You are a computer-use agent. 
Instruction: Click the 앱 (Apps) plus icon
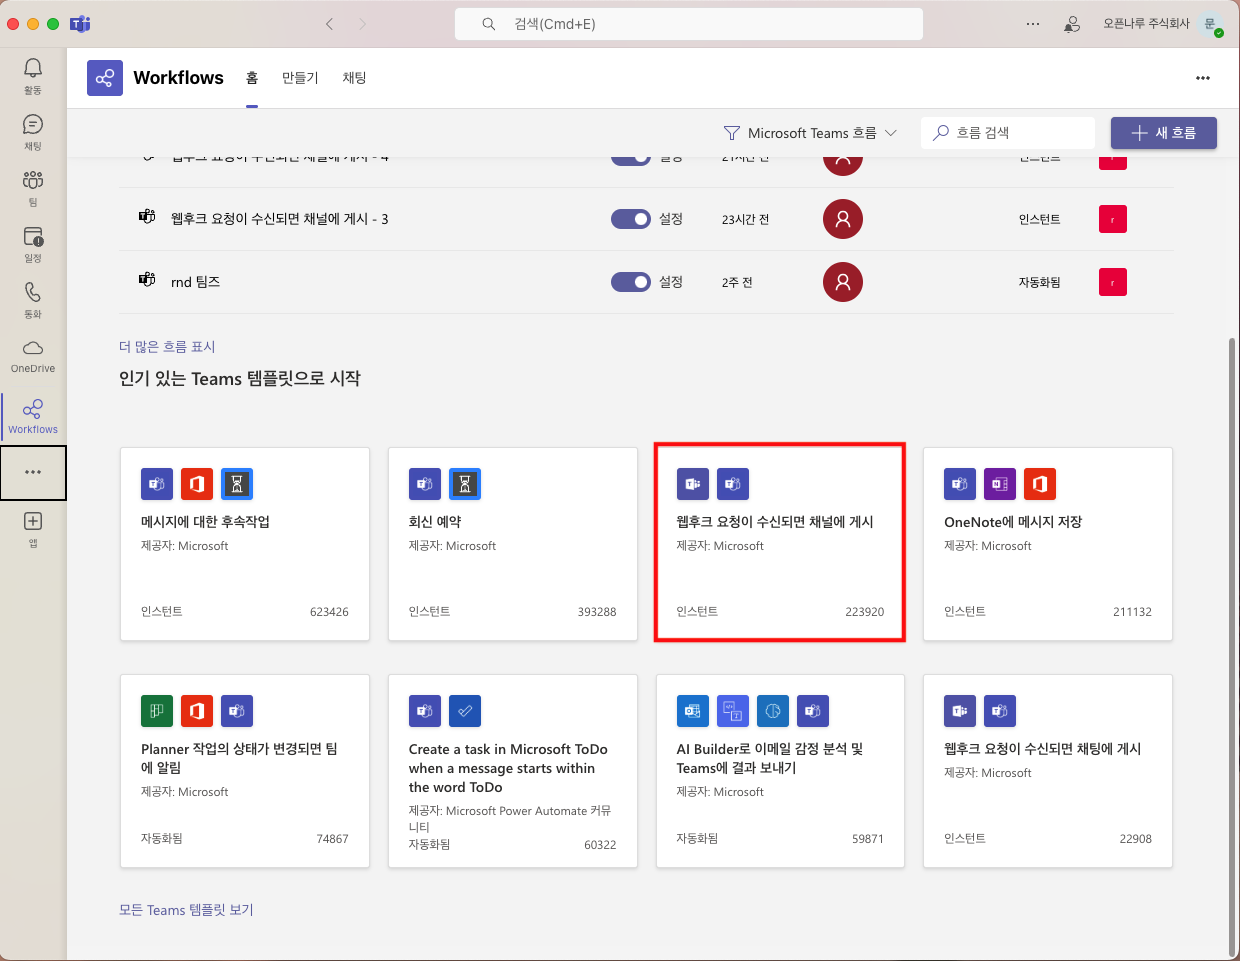point(33,527)
